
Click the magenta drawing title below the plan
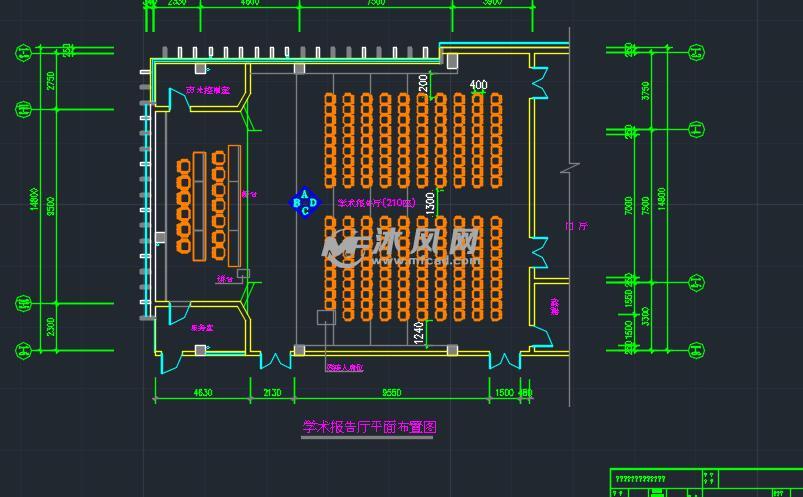(369, 427)
